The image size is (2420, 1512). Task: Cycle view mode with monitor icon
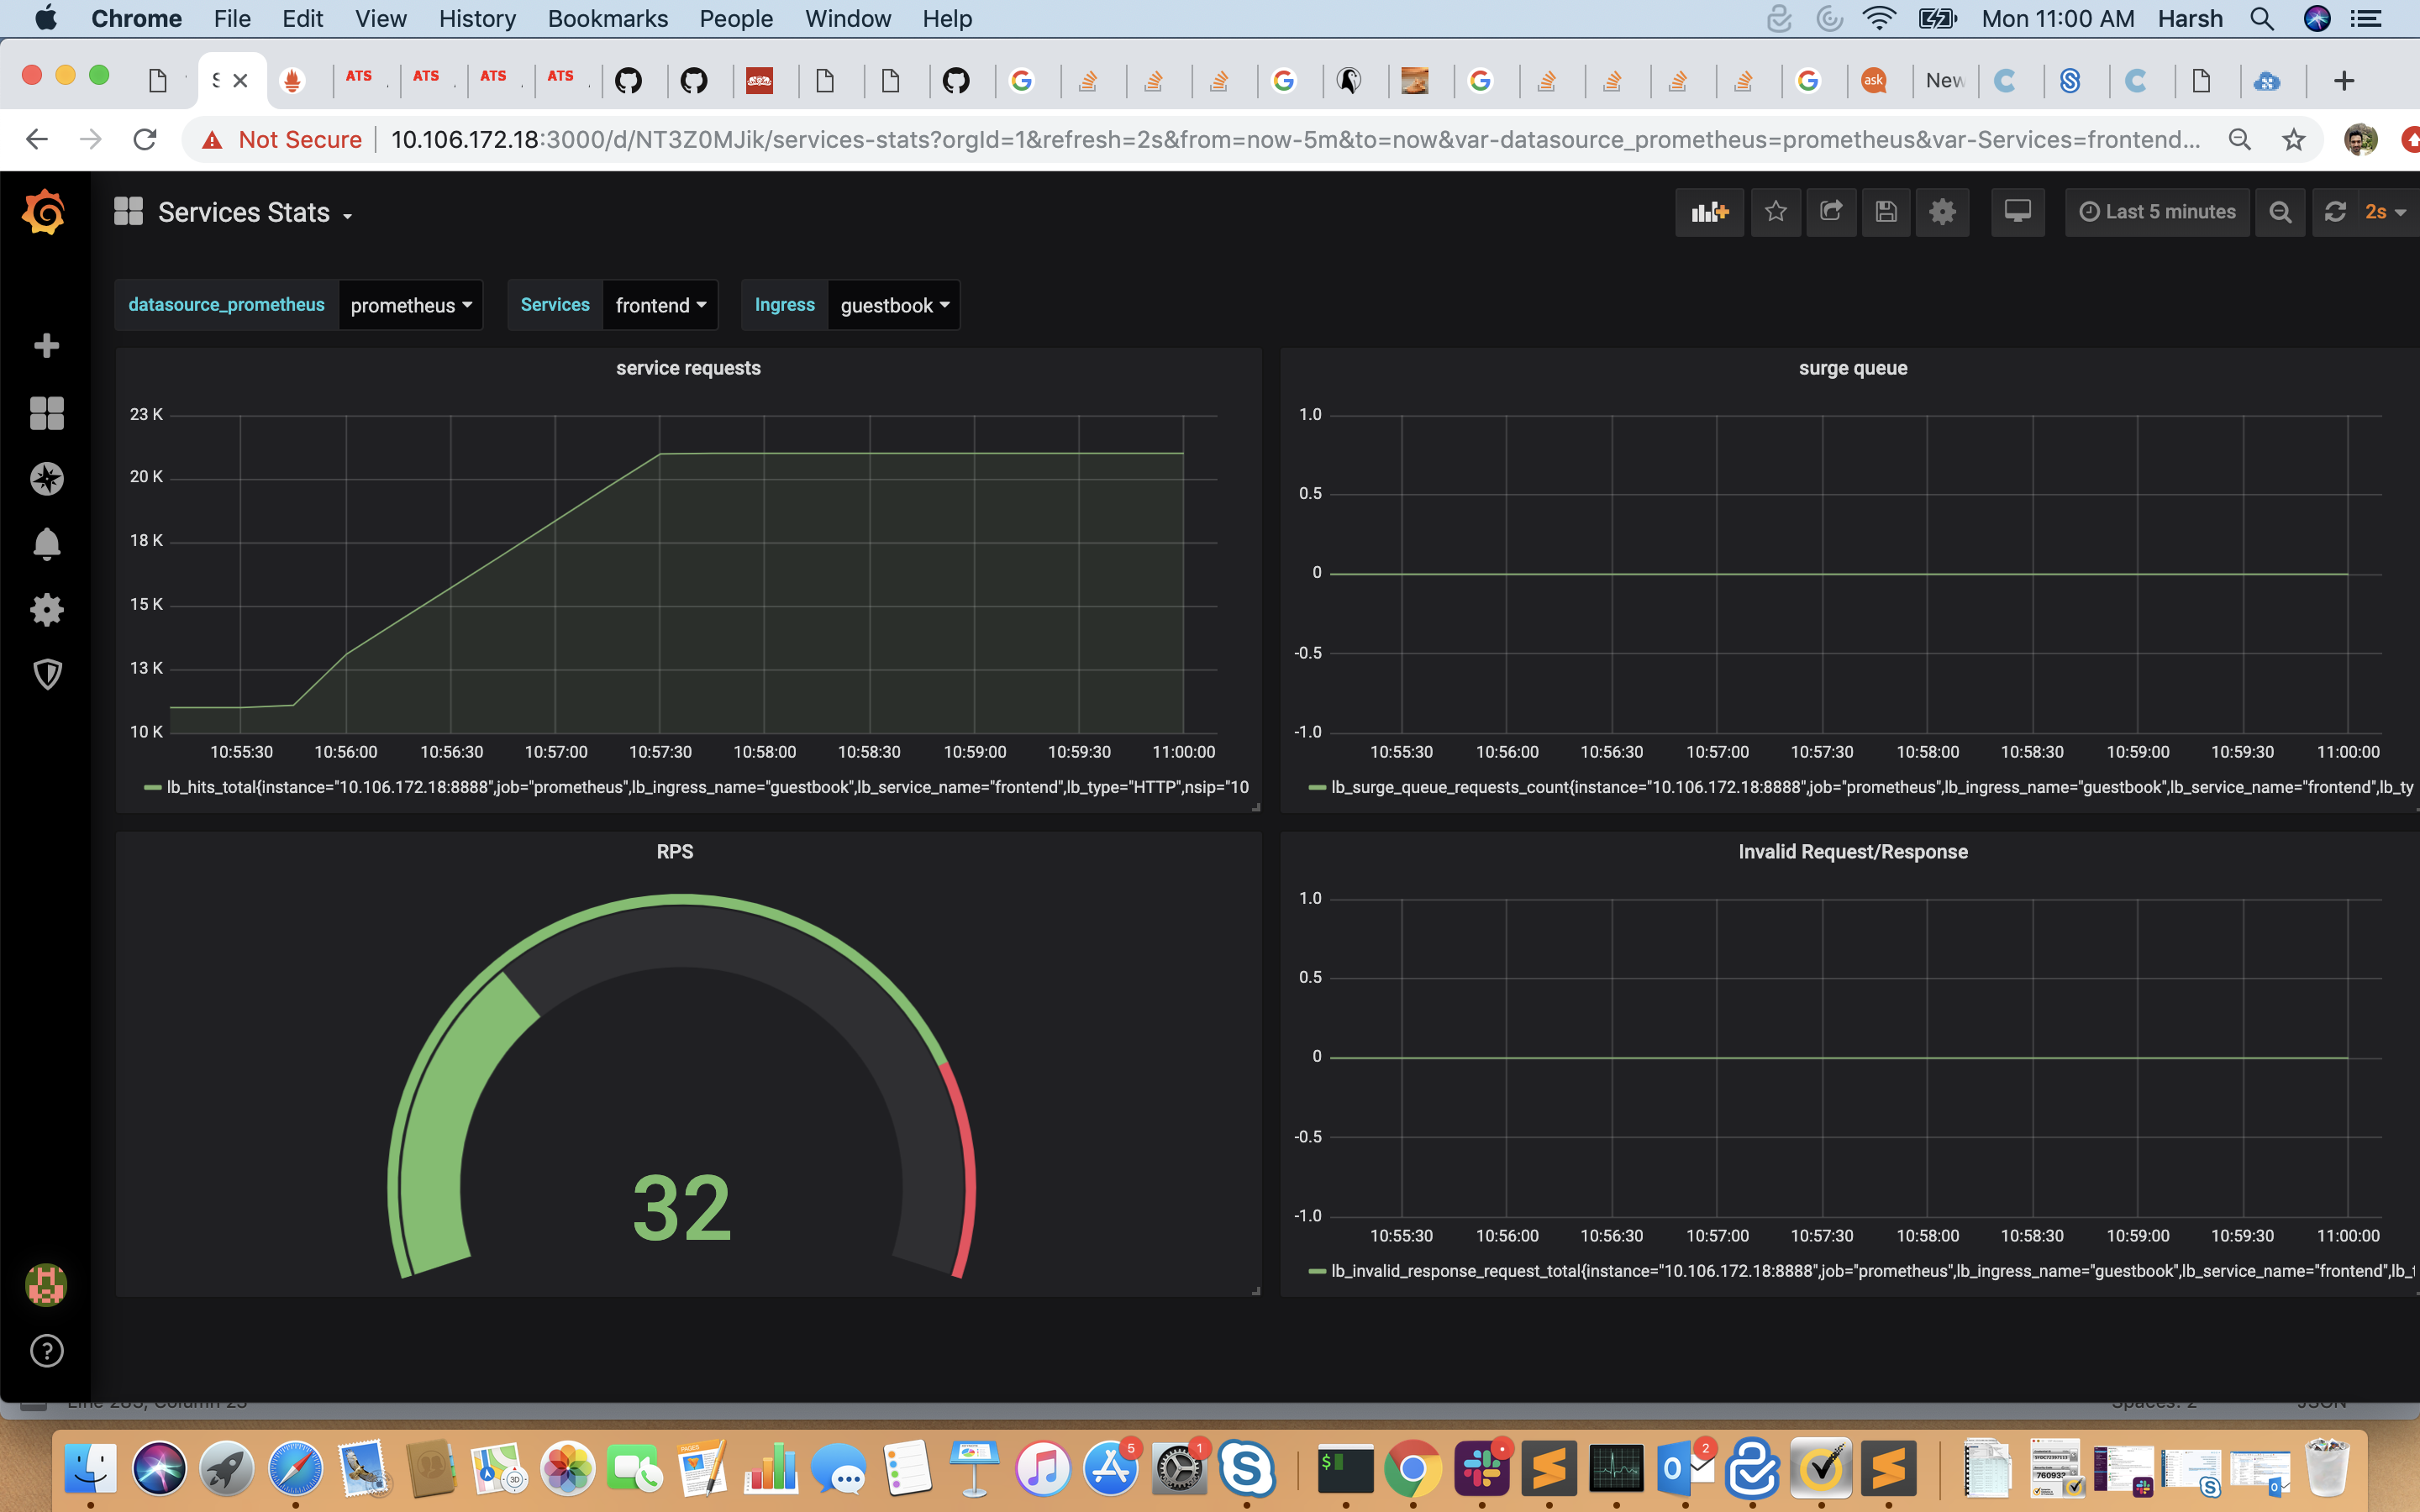[2017, 212]
